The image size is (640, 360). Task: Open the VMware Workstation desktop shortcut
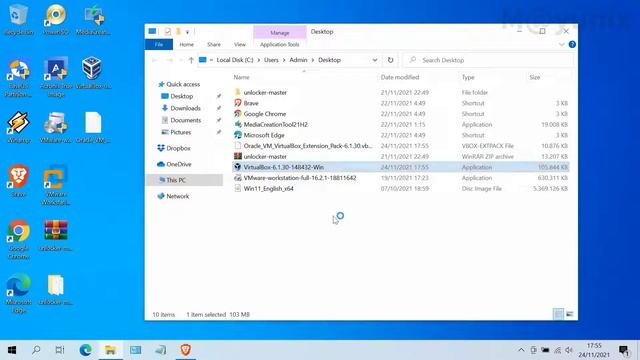(56, 185)
